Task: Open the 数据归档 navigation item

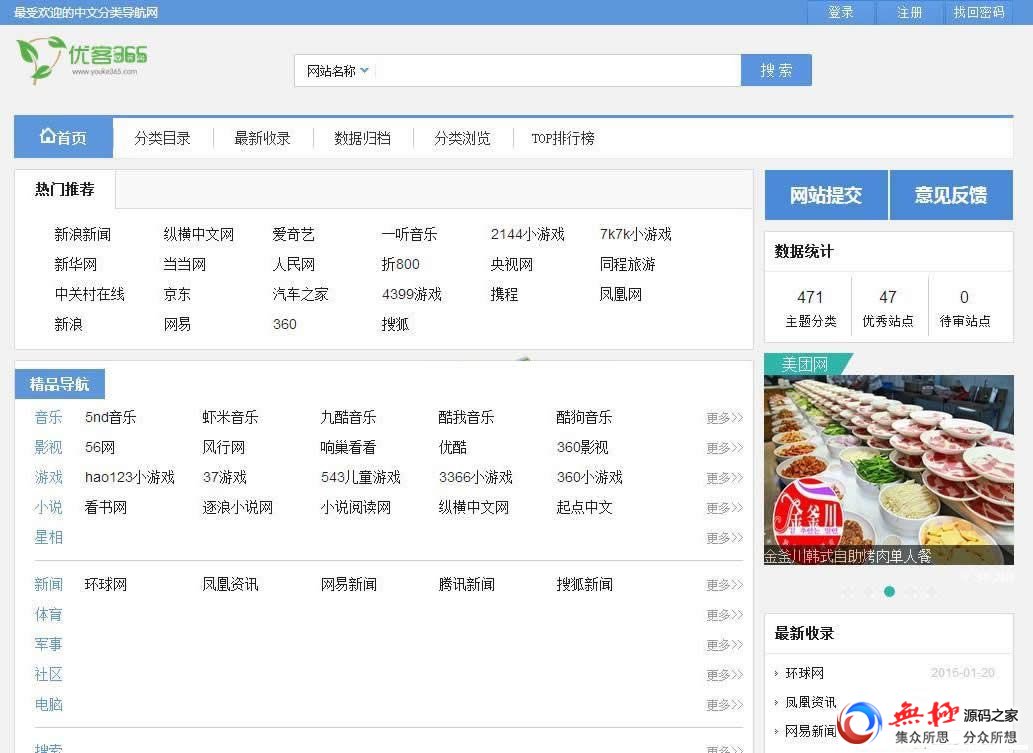Action: pos(362,138)
